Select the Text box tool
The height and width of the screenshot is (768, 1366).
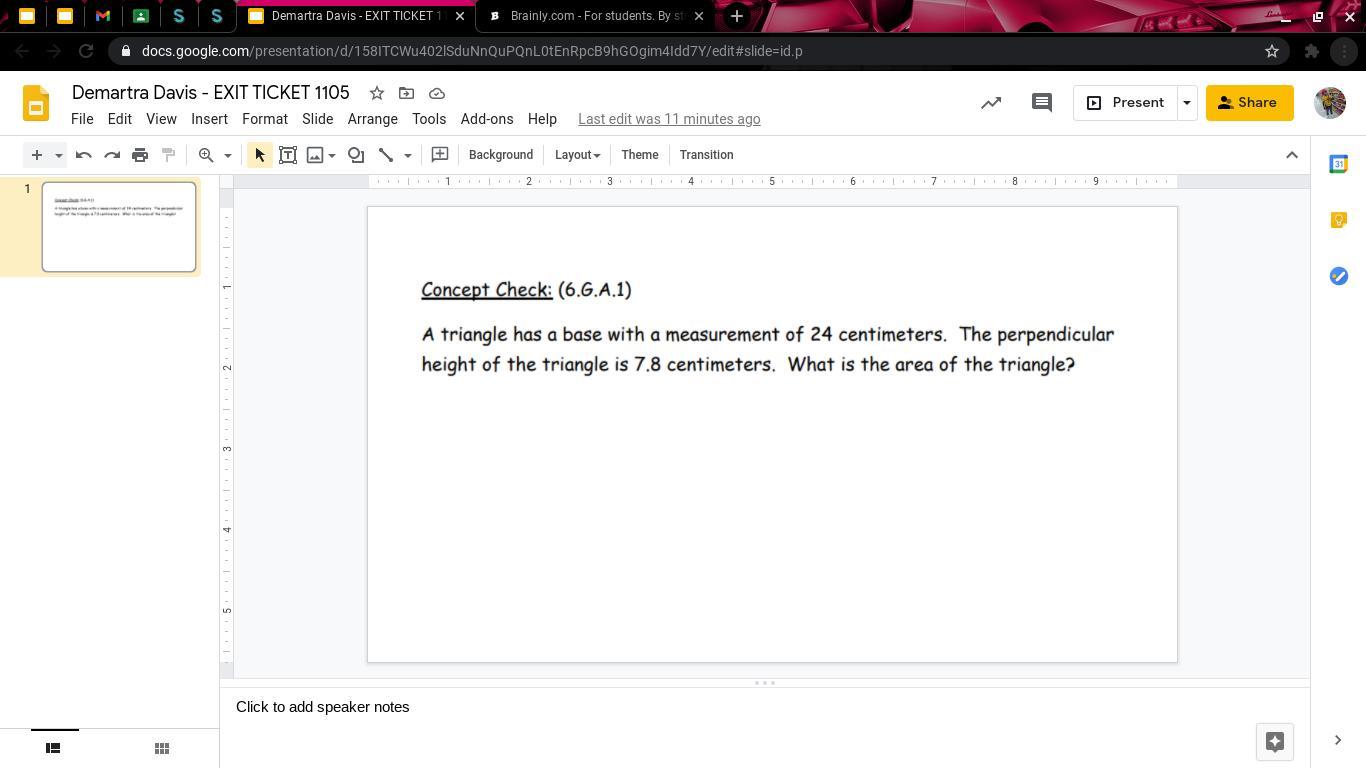coord(288,155)
